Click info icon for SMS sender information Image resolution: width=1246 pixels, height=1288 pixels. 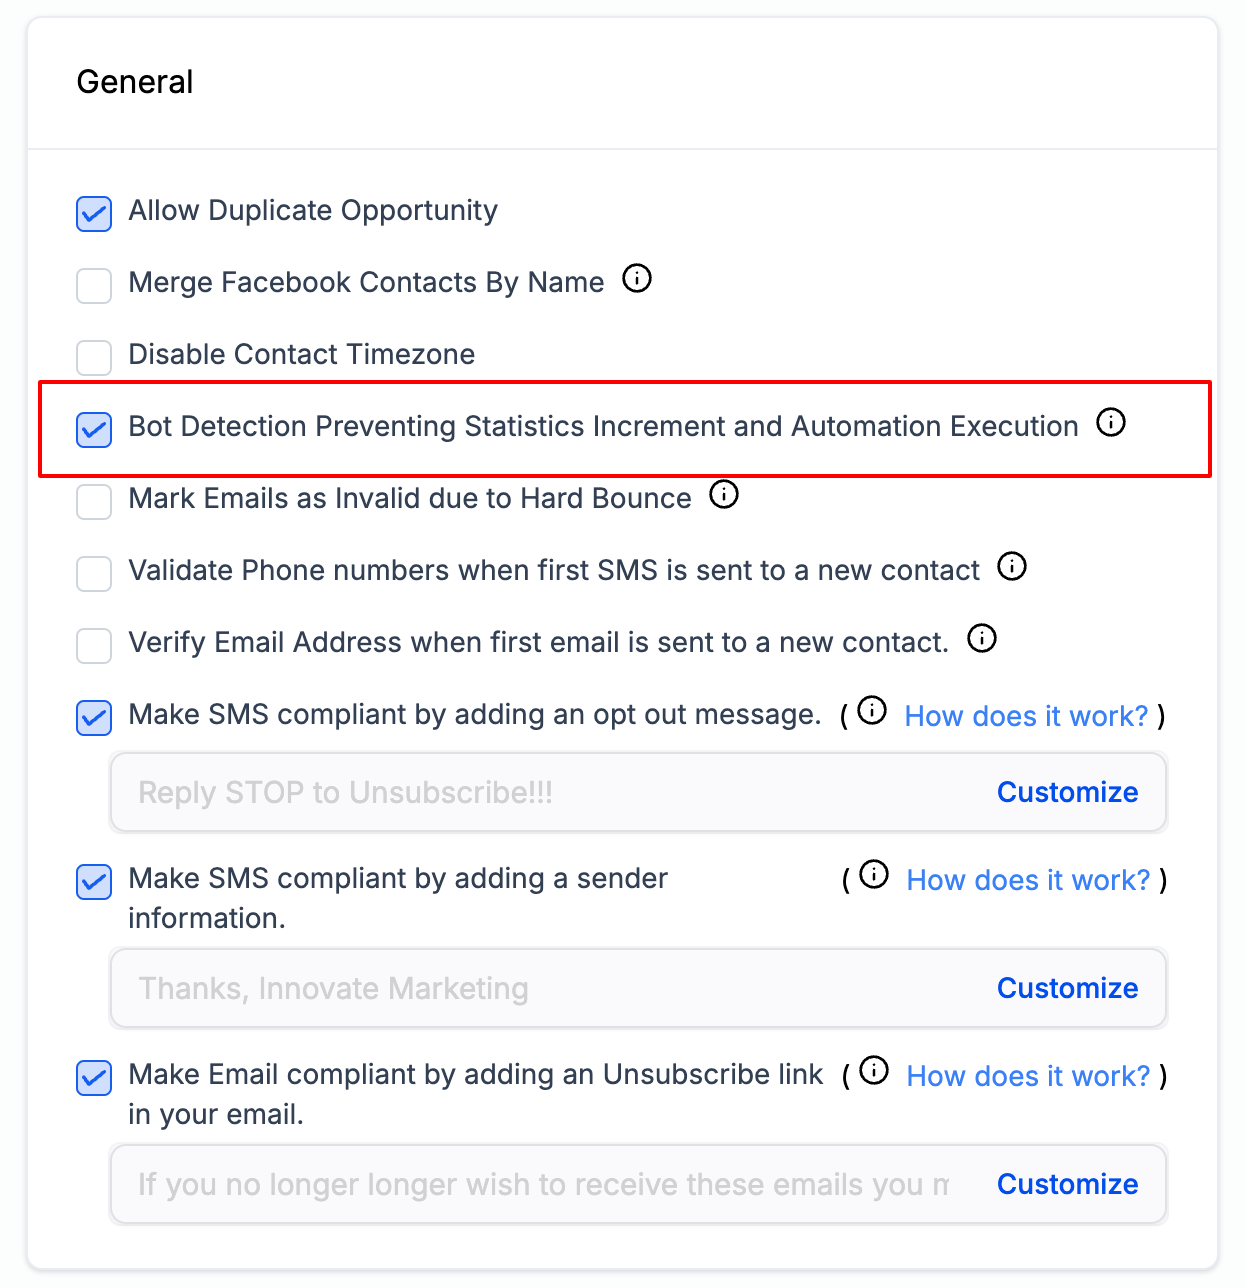coord(874,874)
